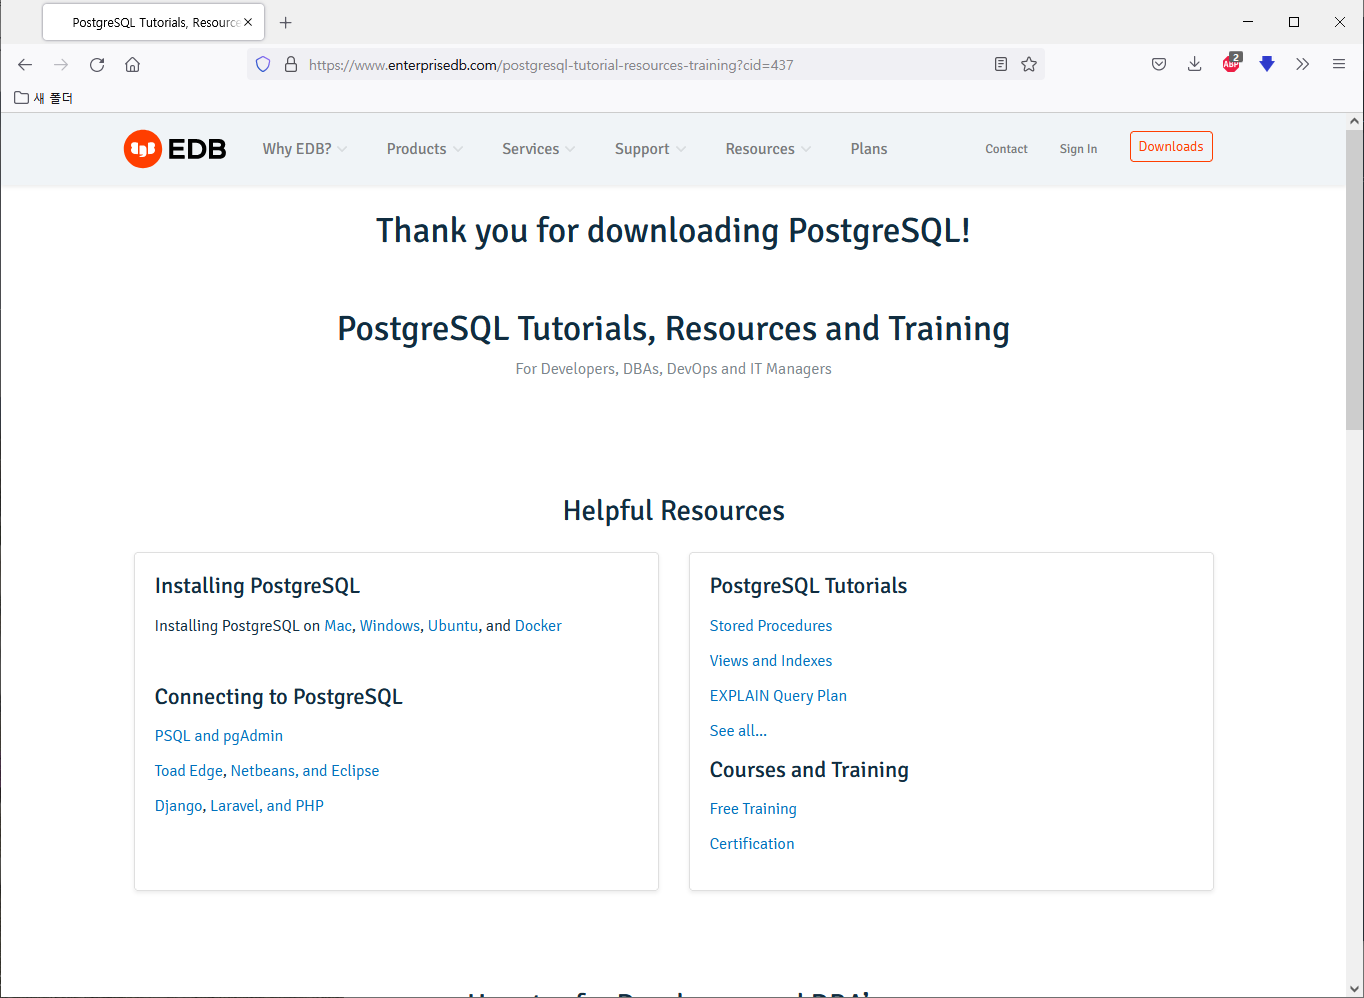Click the EDB logo
The width and height of the screenshot is (1364, 998).
point(175,149)
